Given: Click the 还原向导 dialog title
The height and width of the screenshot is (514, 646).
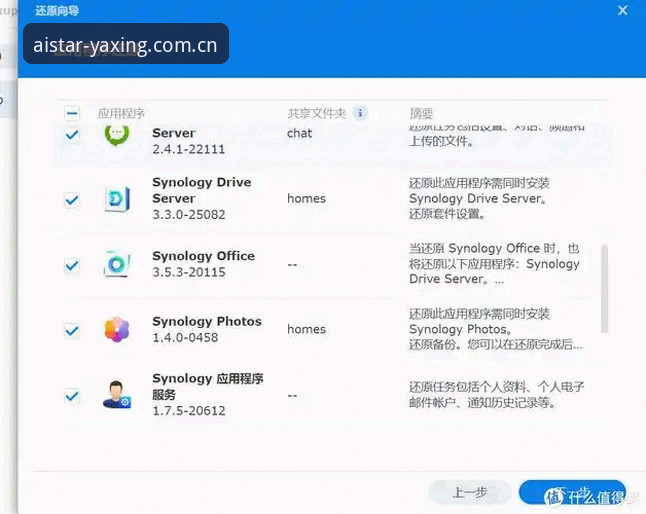Looking at the screenshot, I should (57, 11).
